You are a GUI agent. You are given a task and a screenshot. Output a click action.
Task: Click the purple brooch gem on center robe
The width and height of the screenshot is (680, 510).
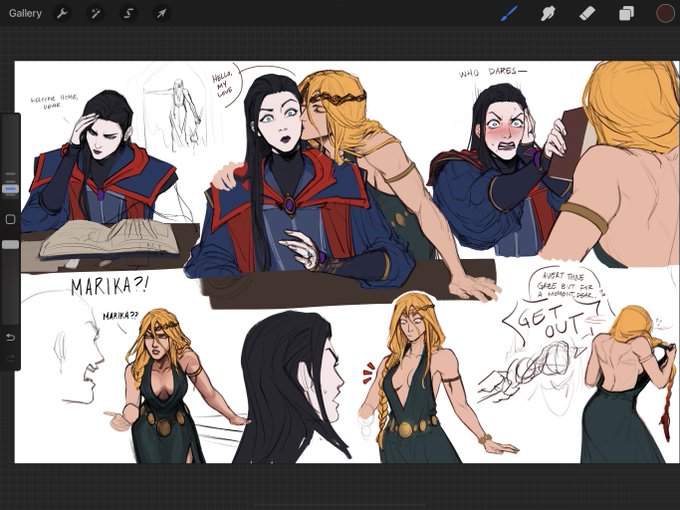(x=289, y=203)
